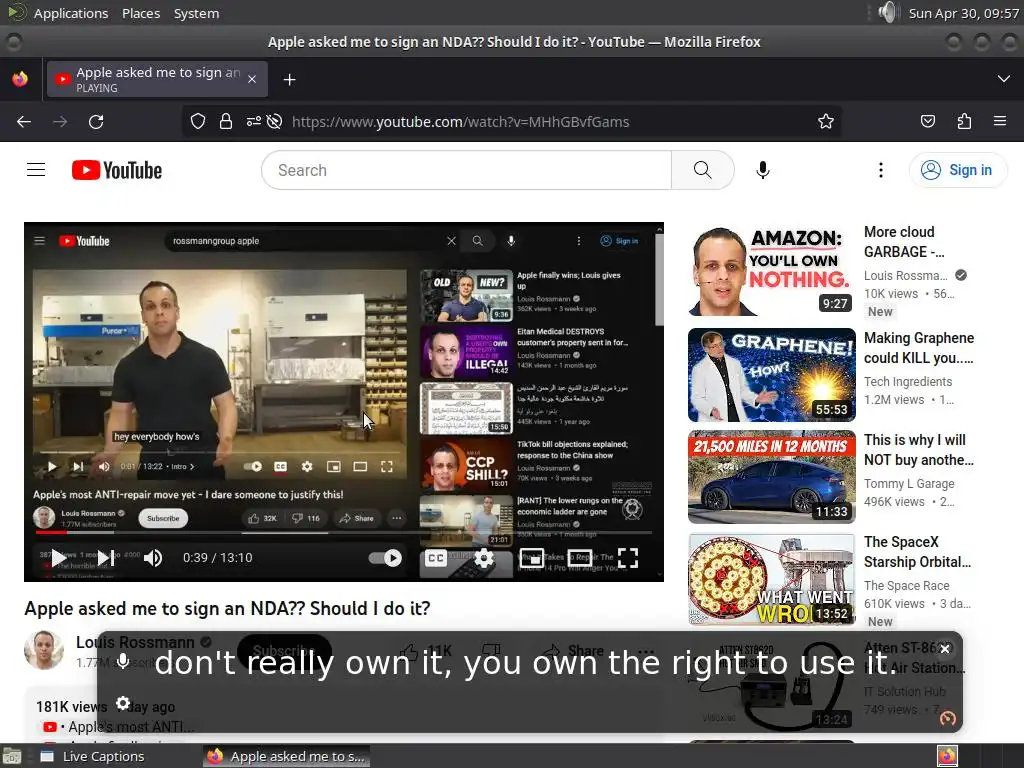Close the Apple NDA YouTube tab
The image size is (1024, 768).
coord(251,79)
